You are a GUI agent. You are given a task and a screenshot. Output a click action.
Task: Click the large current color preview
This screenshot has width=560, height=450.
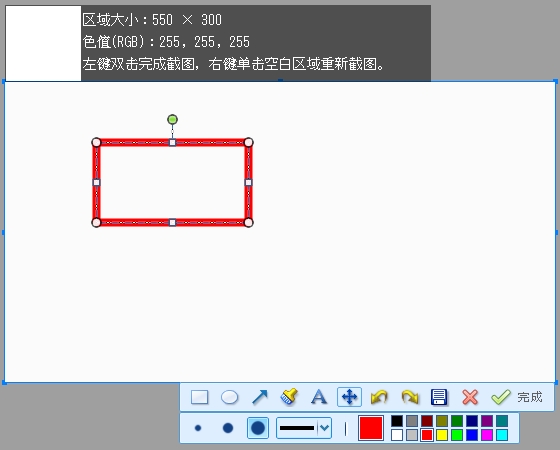pos(371,428)
